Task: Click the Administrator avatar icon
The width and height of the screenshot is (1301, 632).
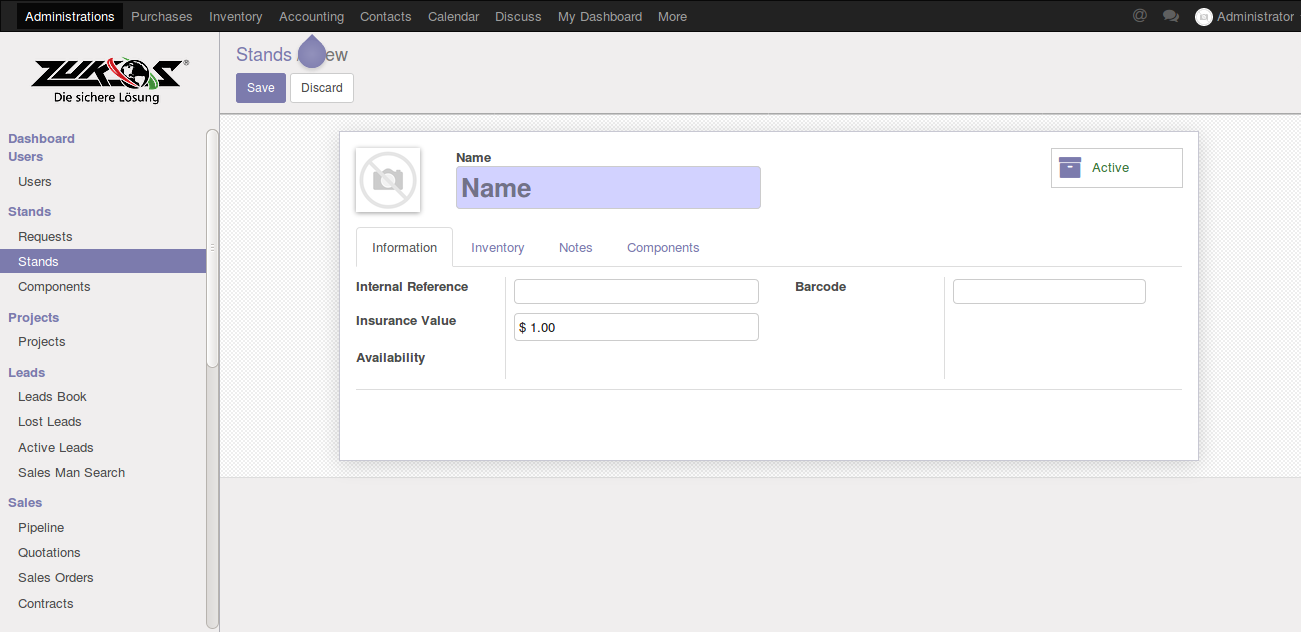Action: click(x=1204, y=16)
